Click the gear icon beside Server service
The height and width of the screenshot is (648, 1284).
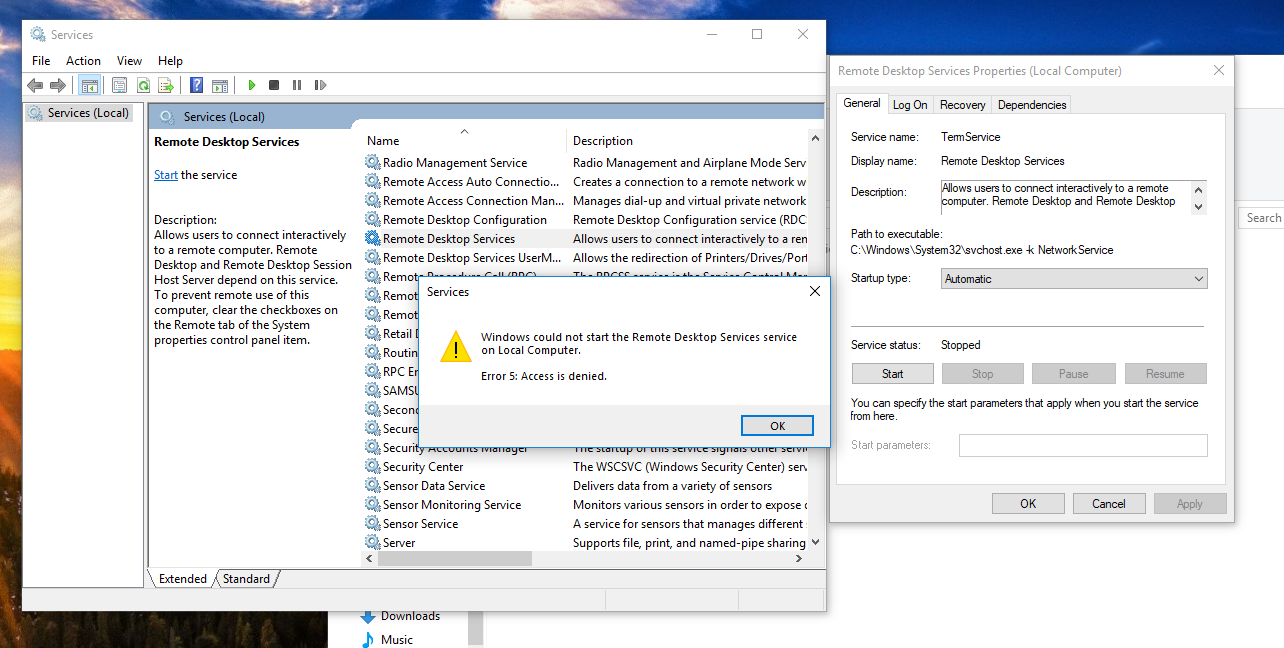point(373,542)
